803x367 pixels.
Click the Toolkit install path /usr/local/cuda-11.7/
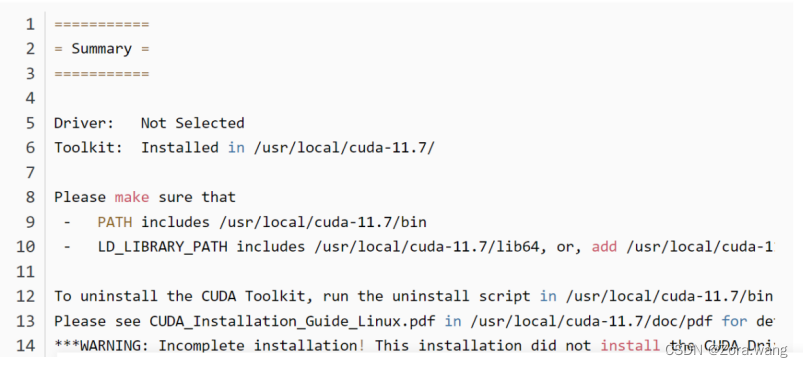click(344, 147)
